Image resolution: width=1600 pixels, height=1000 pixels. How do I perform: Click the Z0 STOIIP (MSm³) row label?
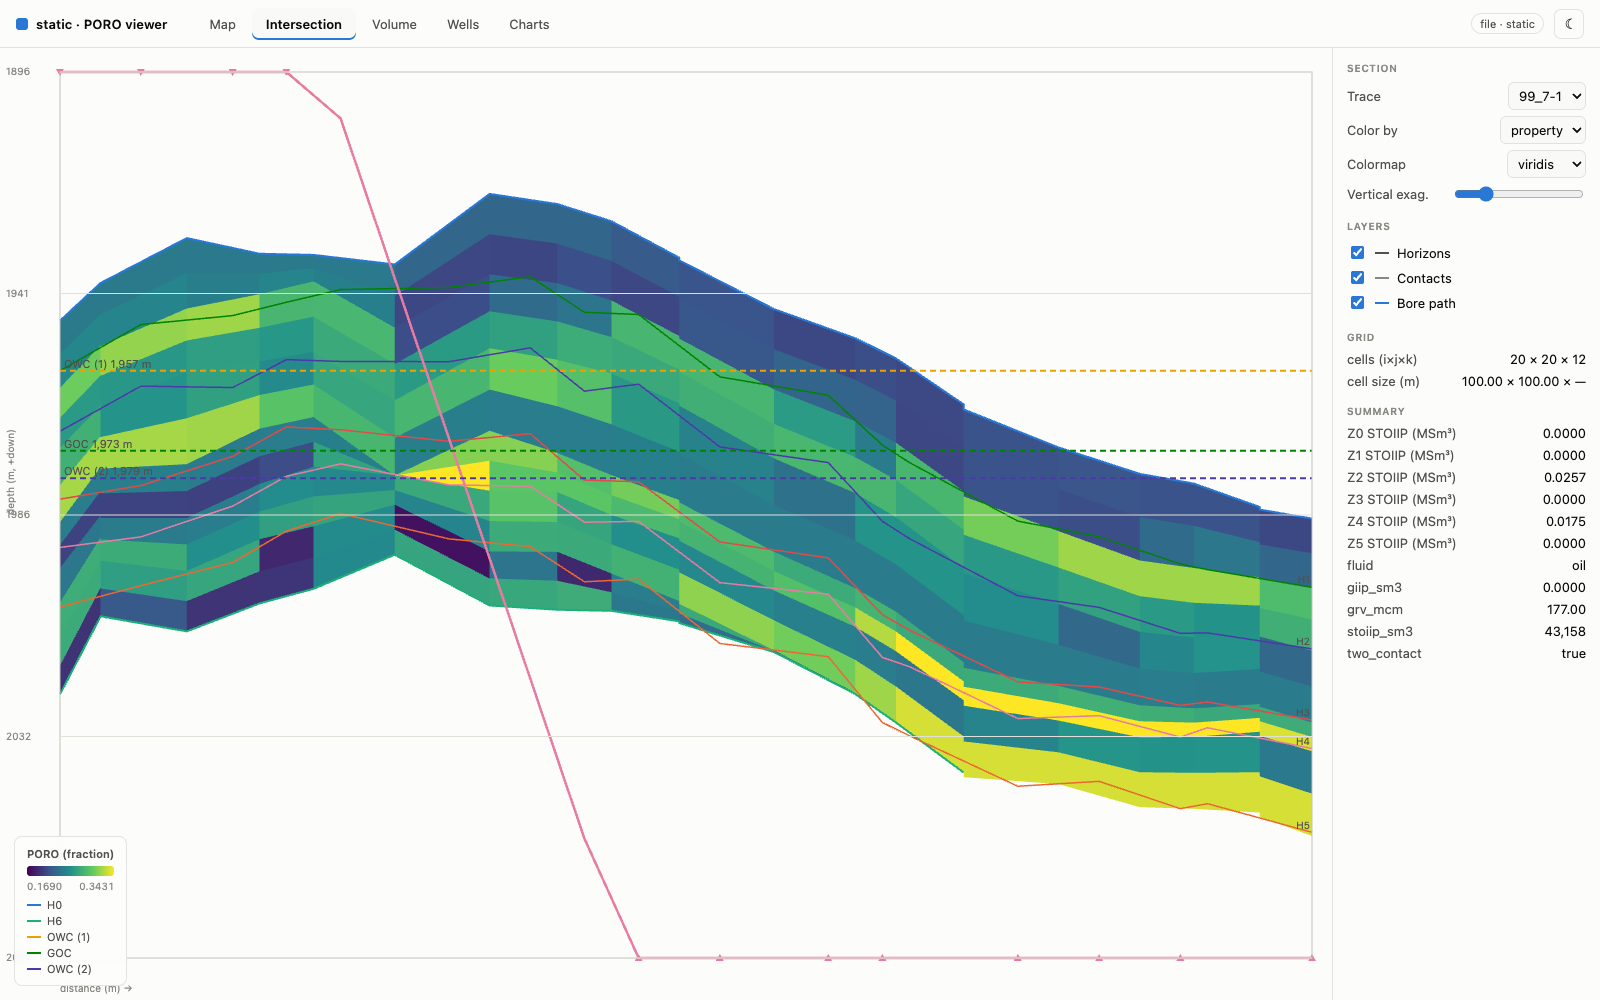click(x=1401, y=433)
